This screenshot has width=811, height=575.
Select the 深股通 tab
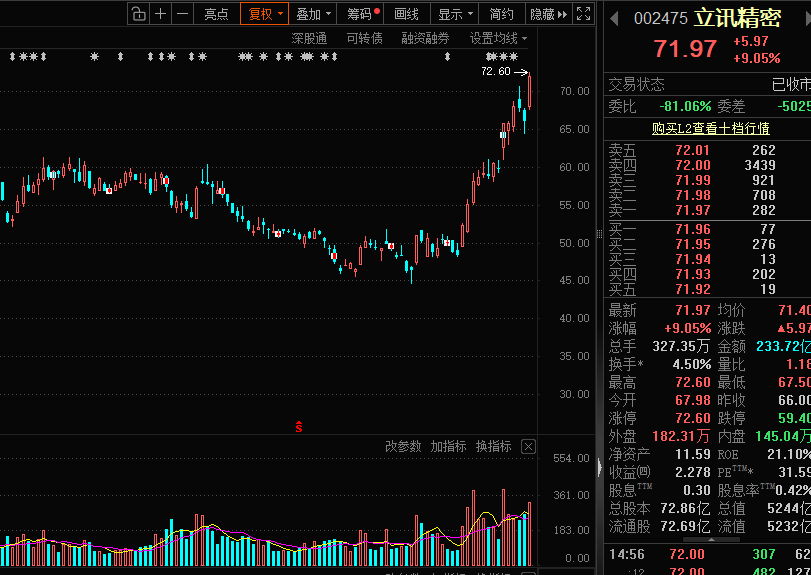(x=309, y=38)
